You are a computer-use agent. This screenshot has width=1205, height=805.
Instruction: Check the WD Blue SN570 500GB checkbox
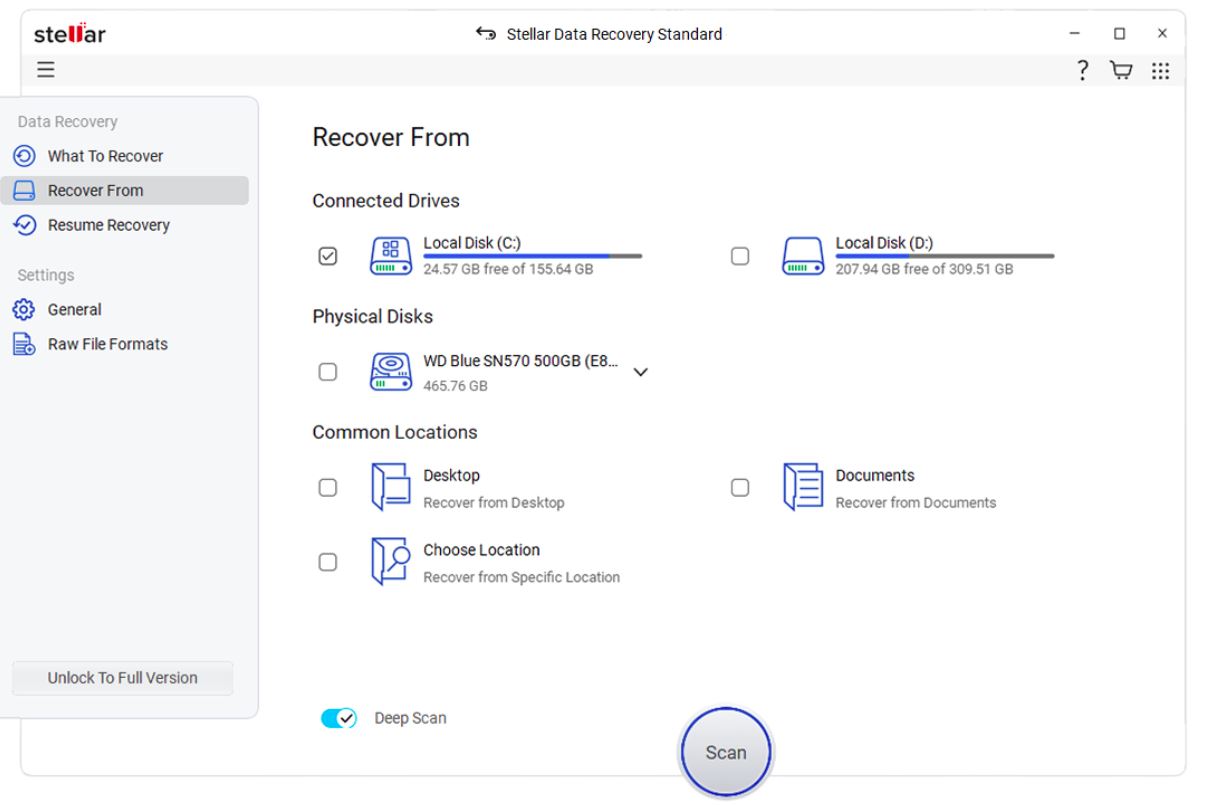click(x=327, y=372)
